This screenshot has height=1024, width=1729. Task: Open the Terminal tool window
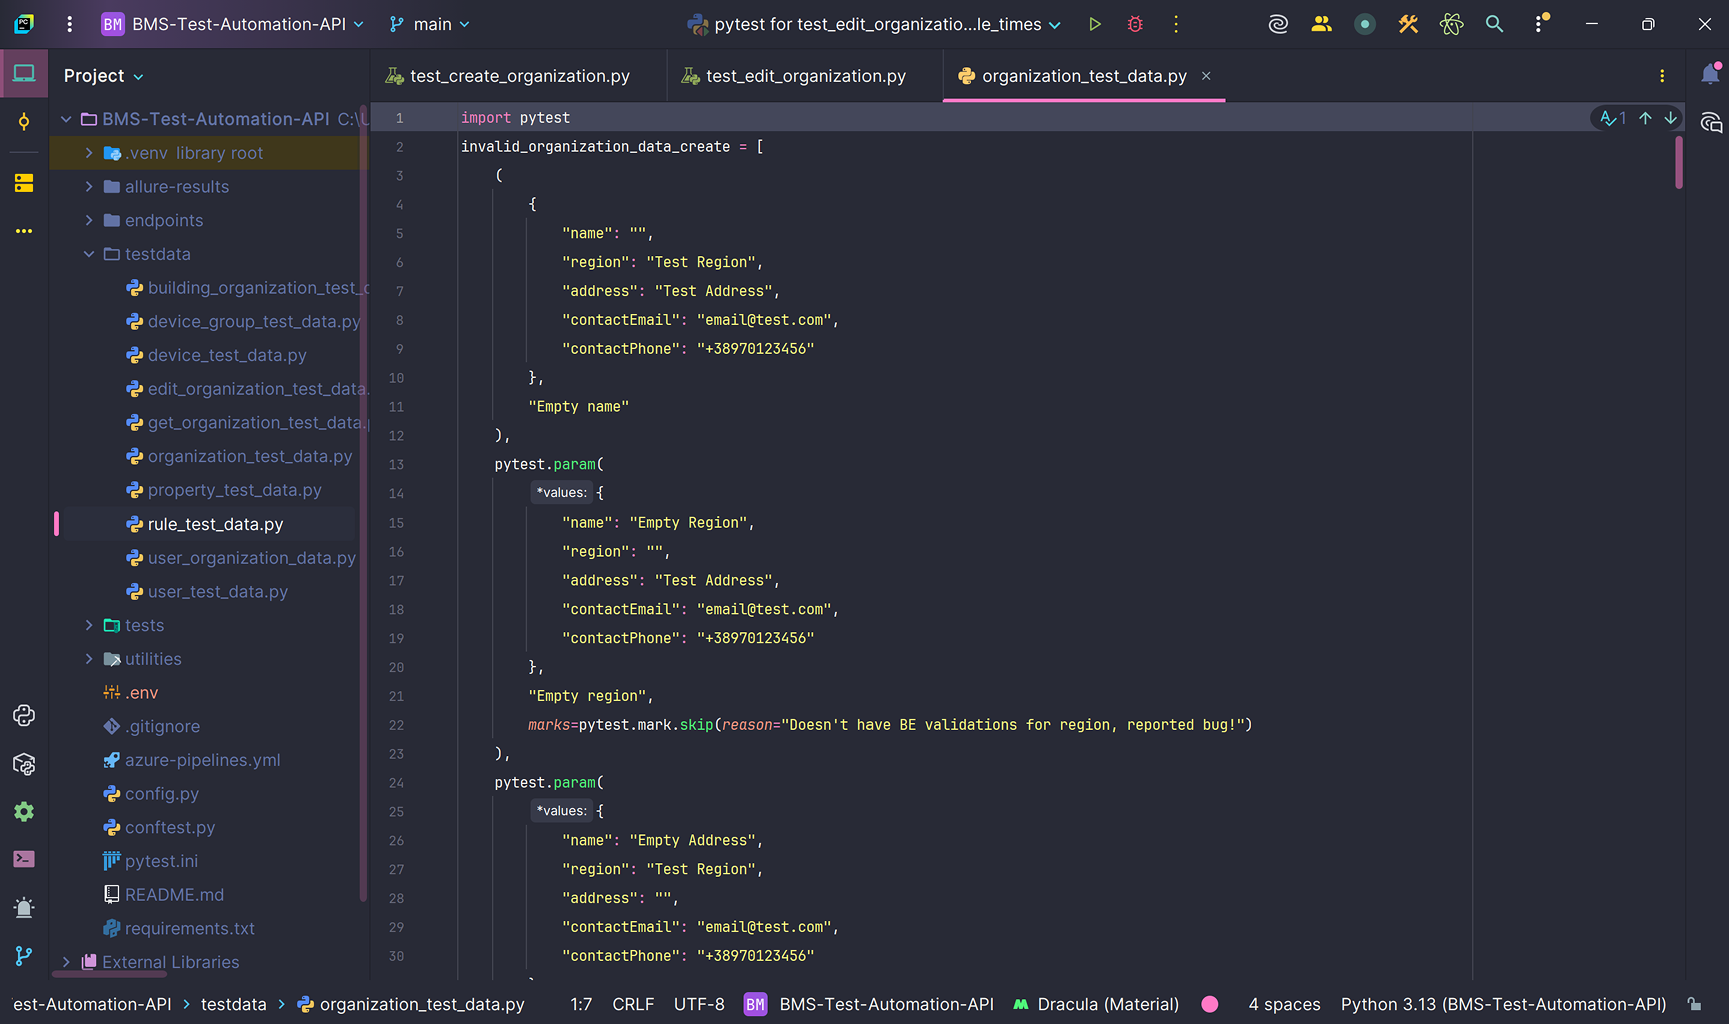click(x=24, y=859)
